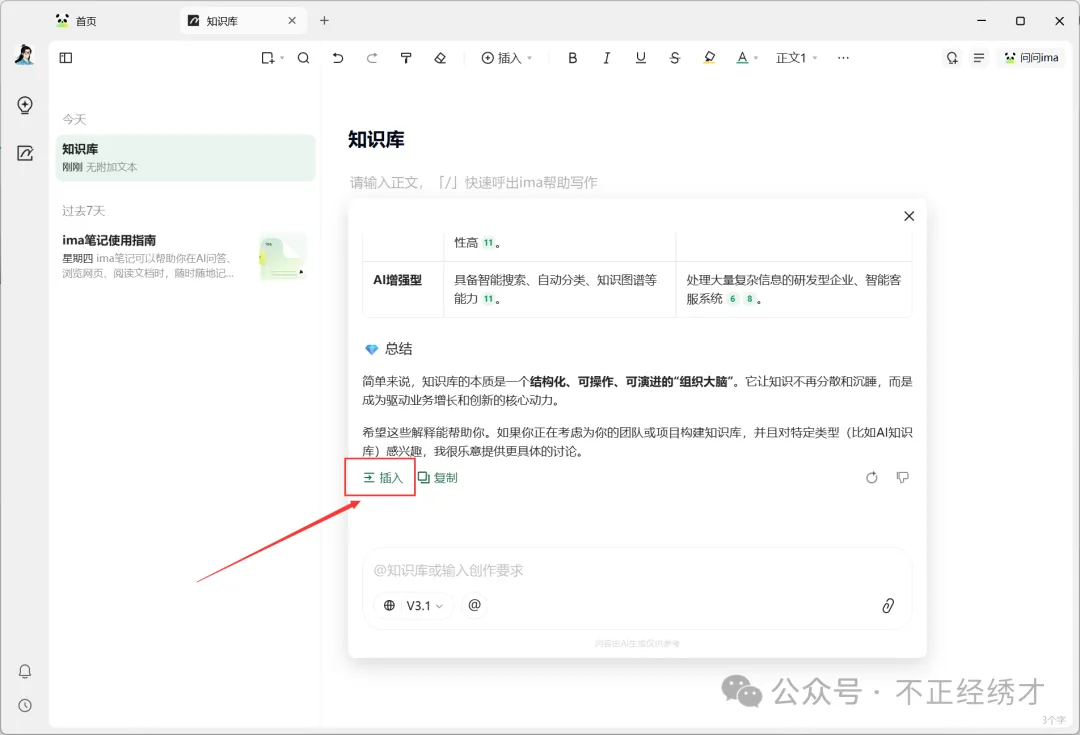
Task: Select the format painter icon
Action: click(x=406, y=58)
